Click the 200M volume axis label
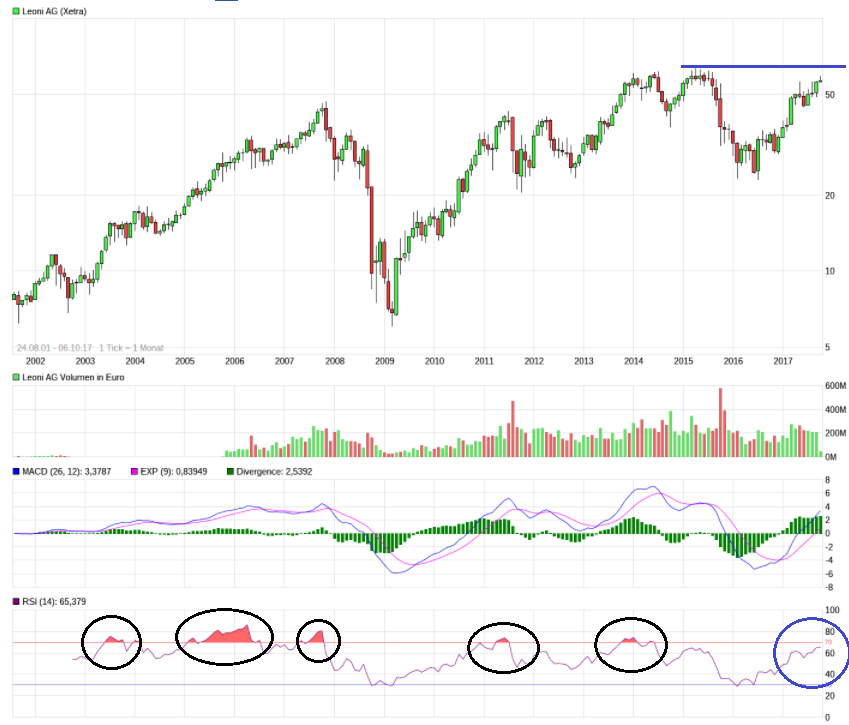This screenshot has height=725, width=849. pyautogui.click(x=835, y=433)
